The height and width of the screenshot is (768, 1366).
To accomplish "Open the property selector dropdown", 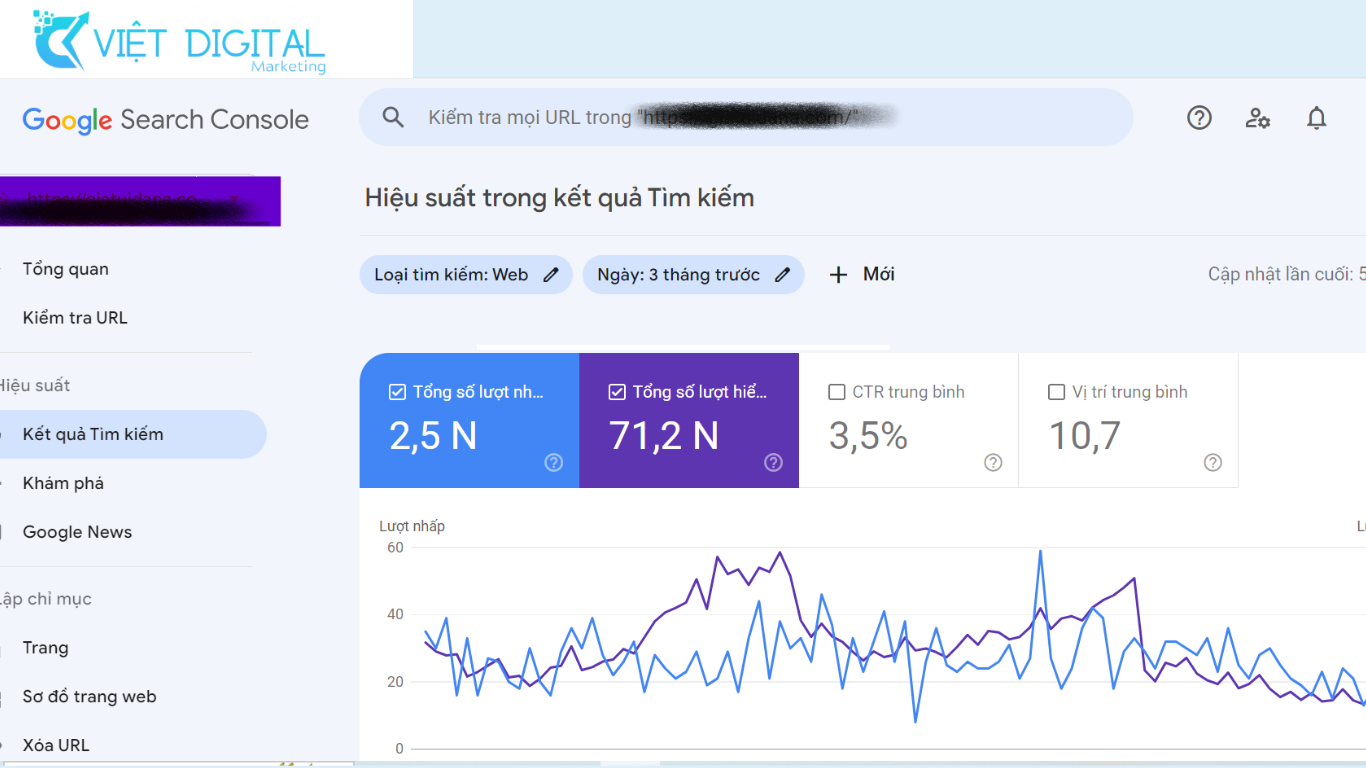I will (x=140, y=201).
